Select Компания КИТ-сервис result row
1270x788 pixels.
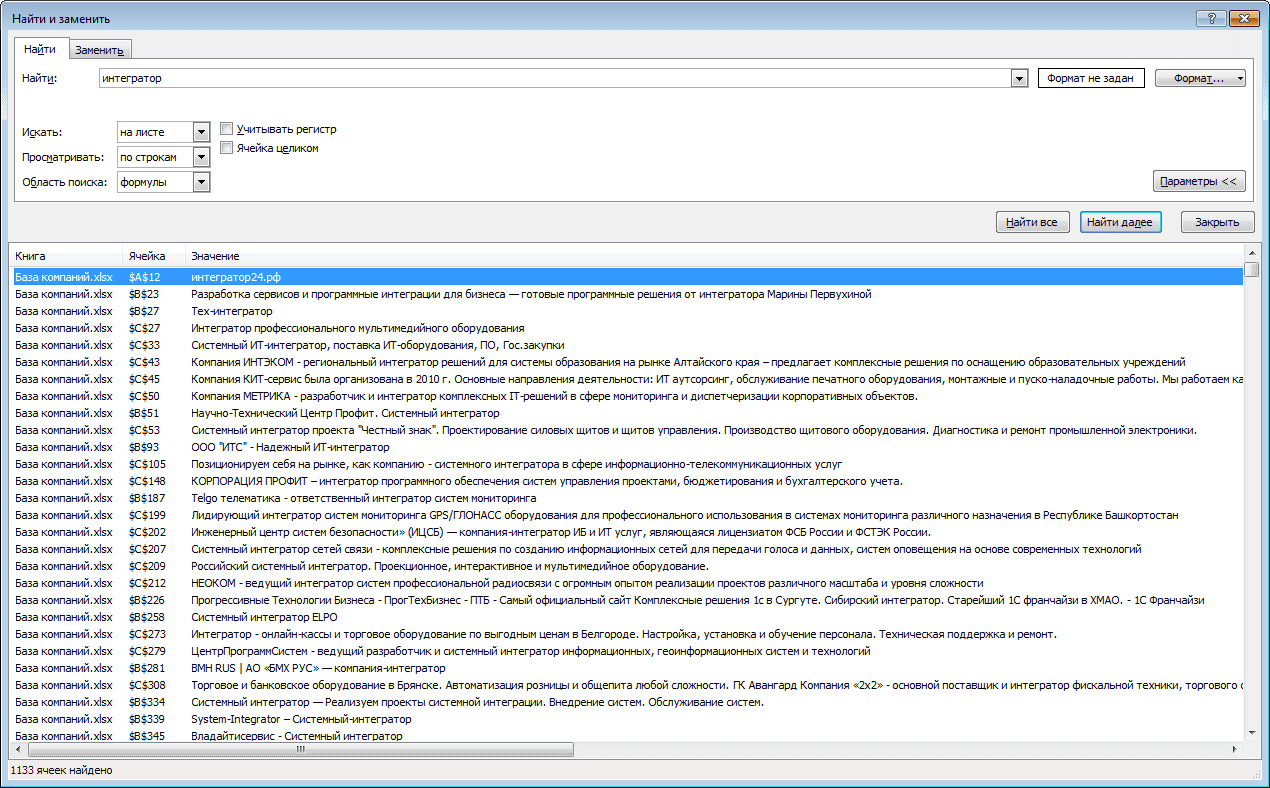(626, 379)
